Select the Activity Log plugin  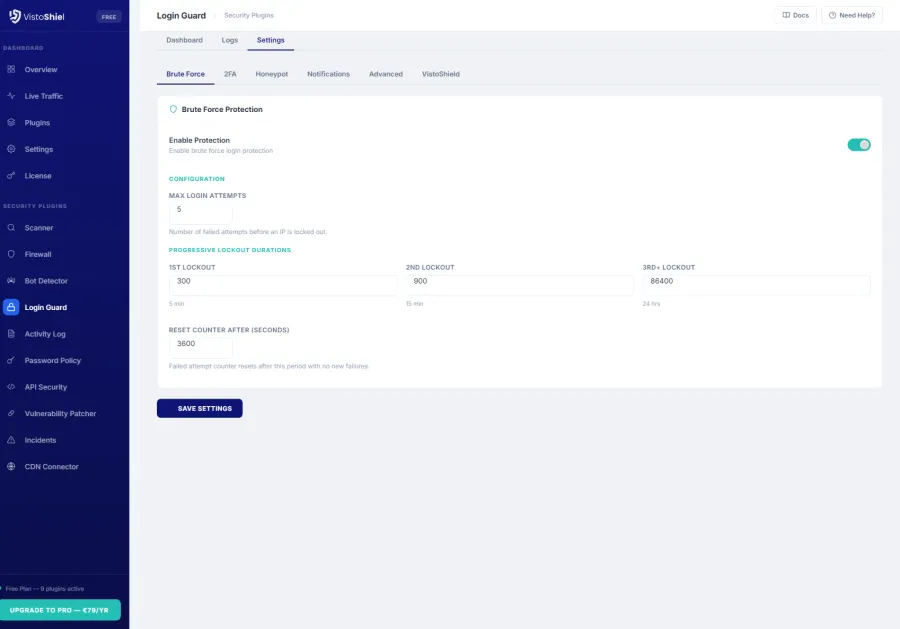click(47, 333)
